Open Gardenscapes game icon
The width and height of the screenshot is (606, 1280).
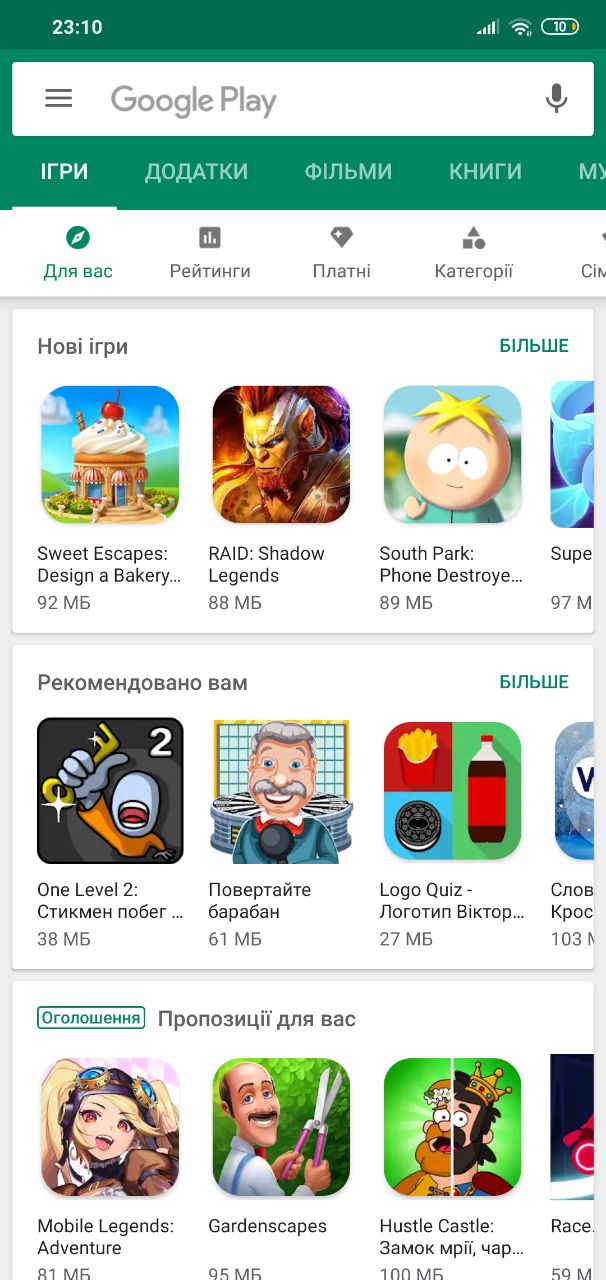point(281,1127)
